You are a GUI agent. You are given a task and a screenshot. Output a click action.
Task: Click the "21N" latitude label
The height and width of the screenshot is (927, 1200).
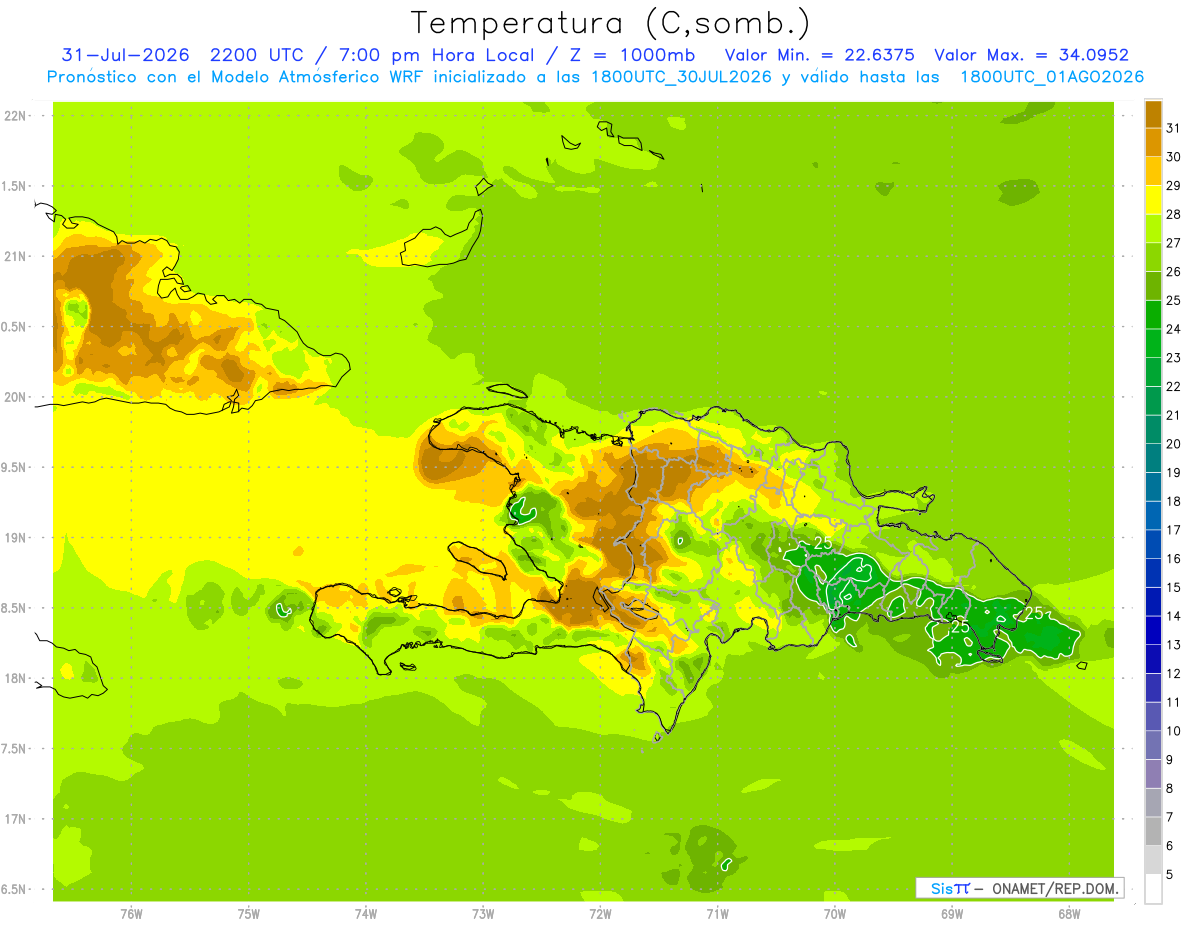[15, 257]
